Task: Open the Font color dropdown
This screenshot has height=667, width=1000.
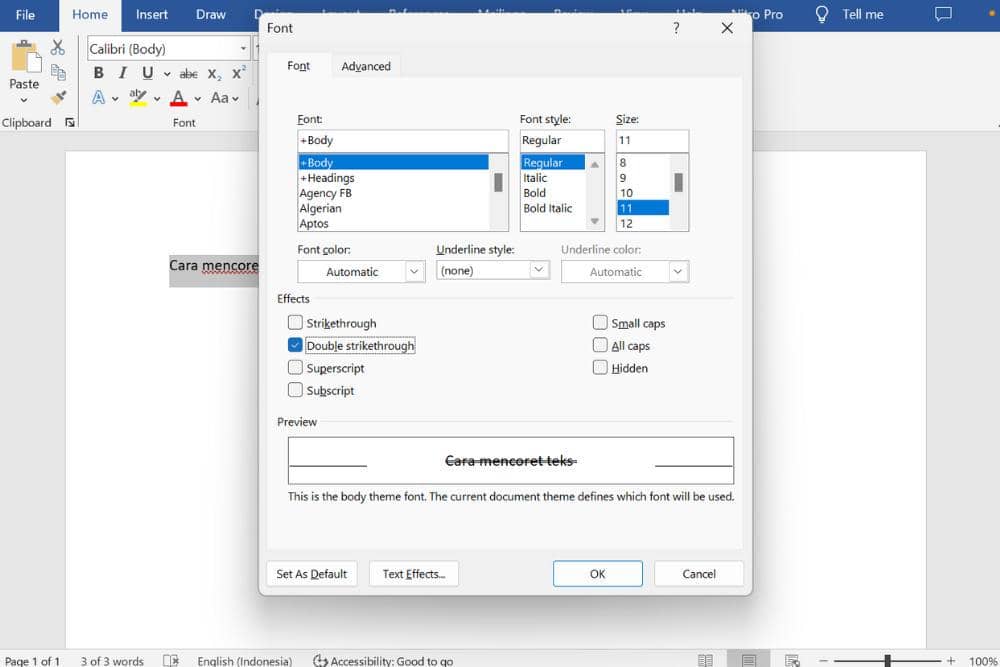Action: coord(415,271)
